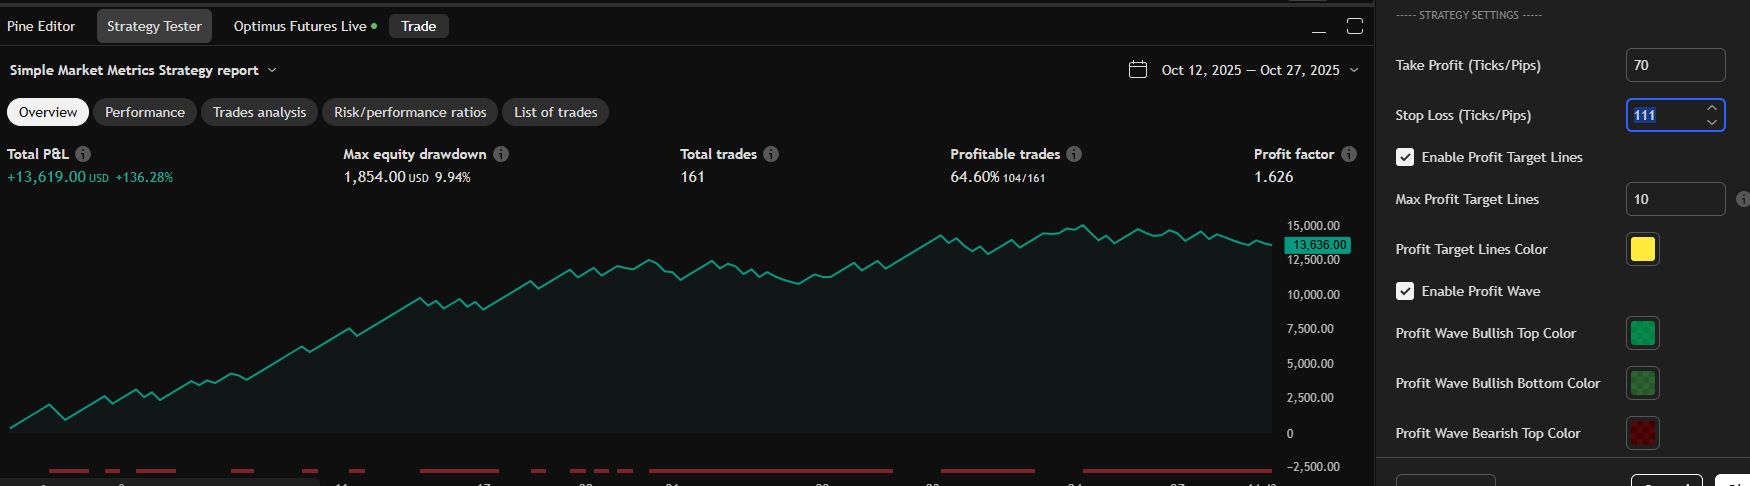Viewport: 1750px width, 486px height.
Task: Click info icon next to Profit factor
Action: [x=1349, y=154]
